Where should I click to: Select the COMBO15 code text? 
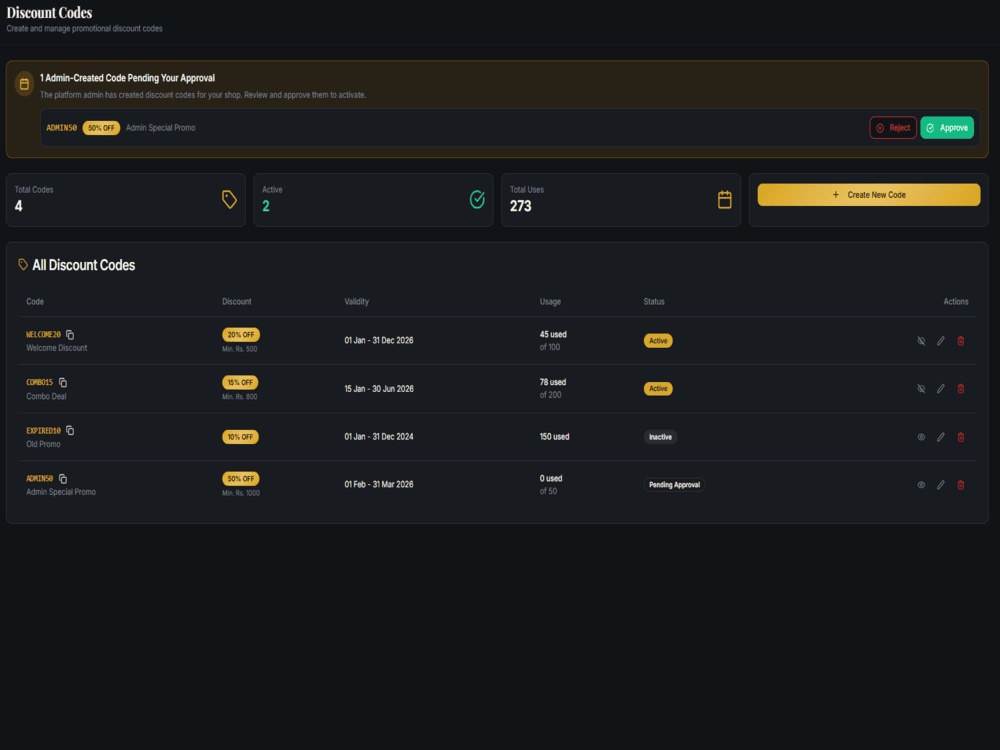click(x=40, y=383)
